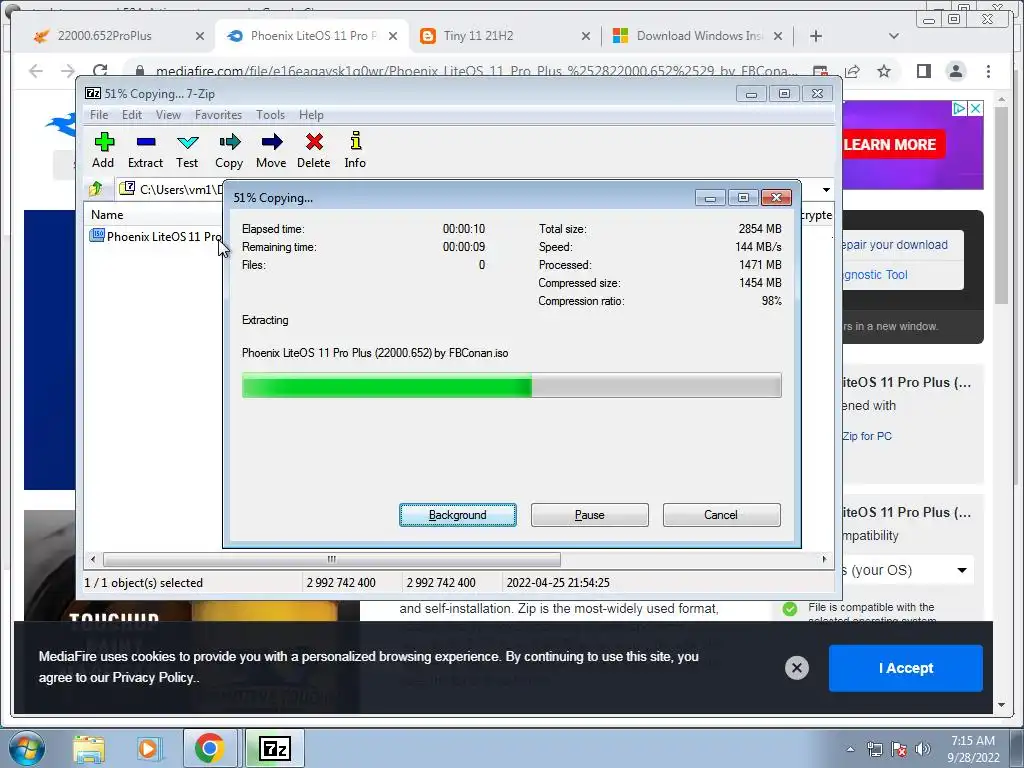Open the Windows Start menu

(x=26, y=748)
